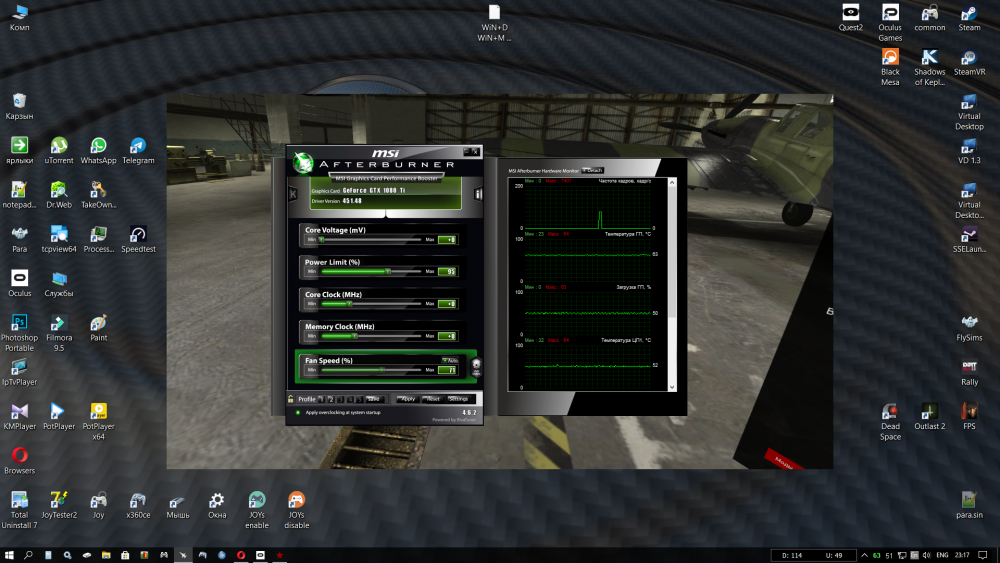Expand the system tray hidden icons chevron
Viewport: 1000px width, 563px height.
pyautogui.click(x=864, y=555)
